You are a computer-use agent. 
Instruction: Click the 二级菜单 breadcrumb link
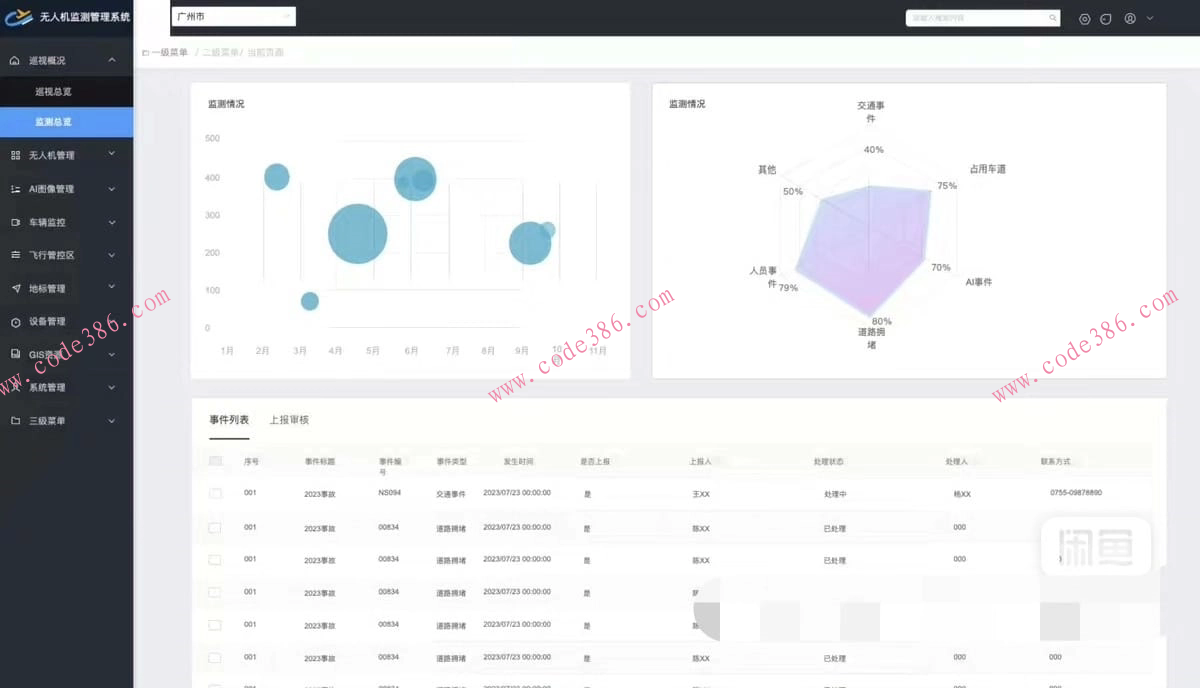[x=220, y=52]
